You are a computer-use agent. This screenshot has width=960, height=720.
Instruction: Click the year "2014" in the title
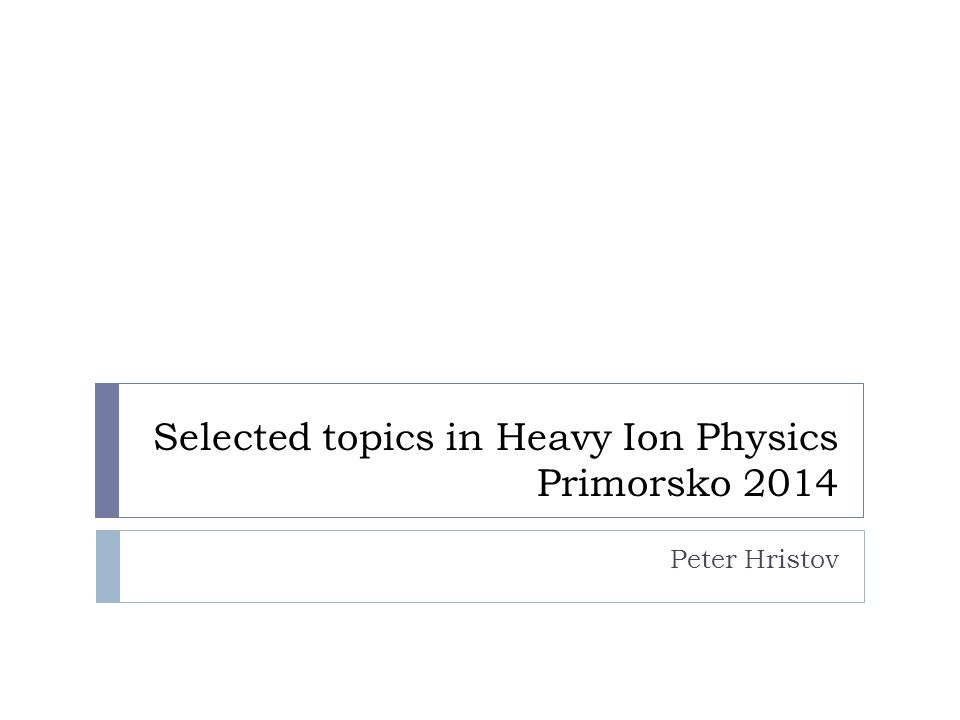[x=790, y=483]
